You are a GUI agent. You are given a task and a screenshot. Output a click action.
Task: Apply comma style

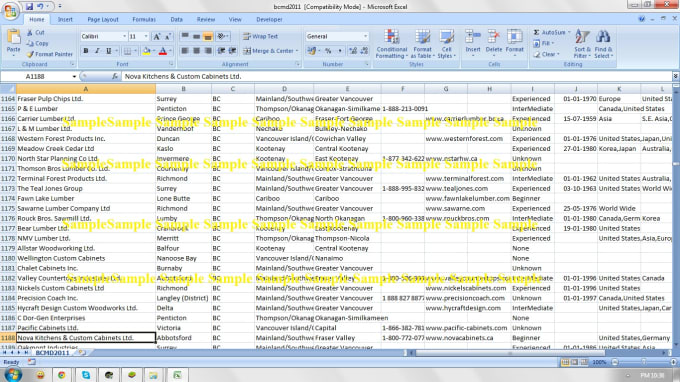pyautogui.click(x=340, y=51)
